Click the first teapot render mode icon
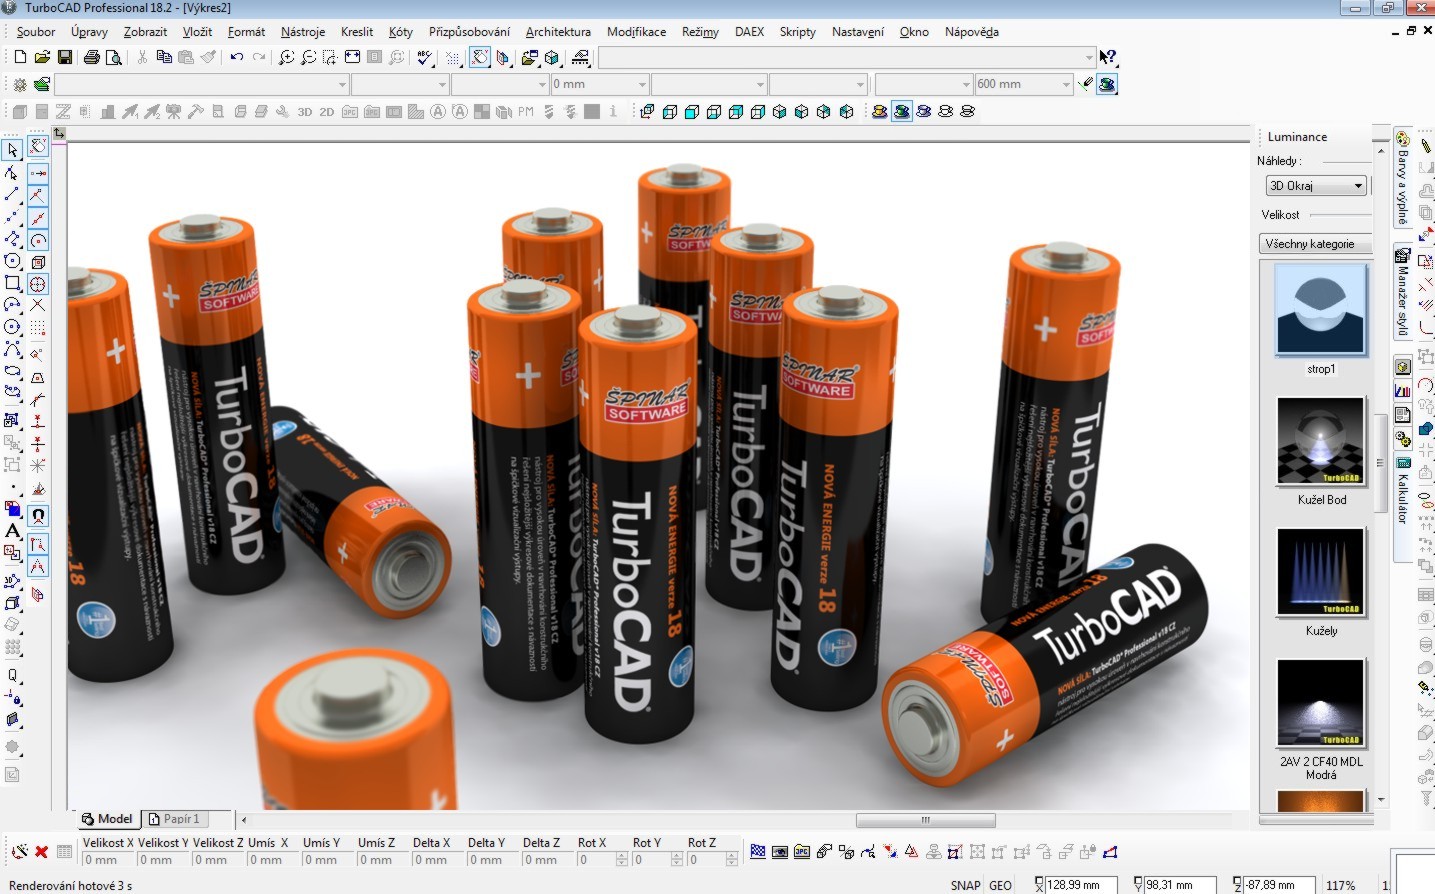 coord(880,112)
